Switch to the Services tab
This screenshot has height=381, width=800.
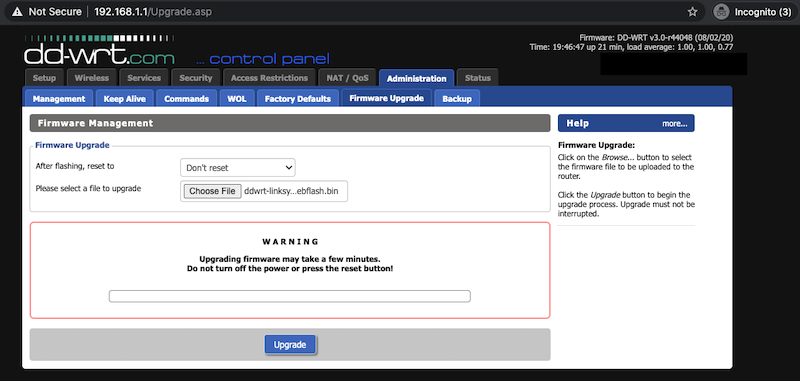coord(144,78)
